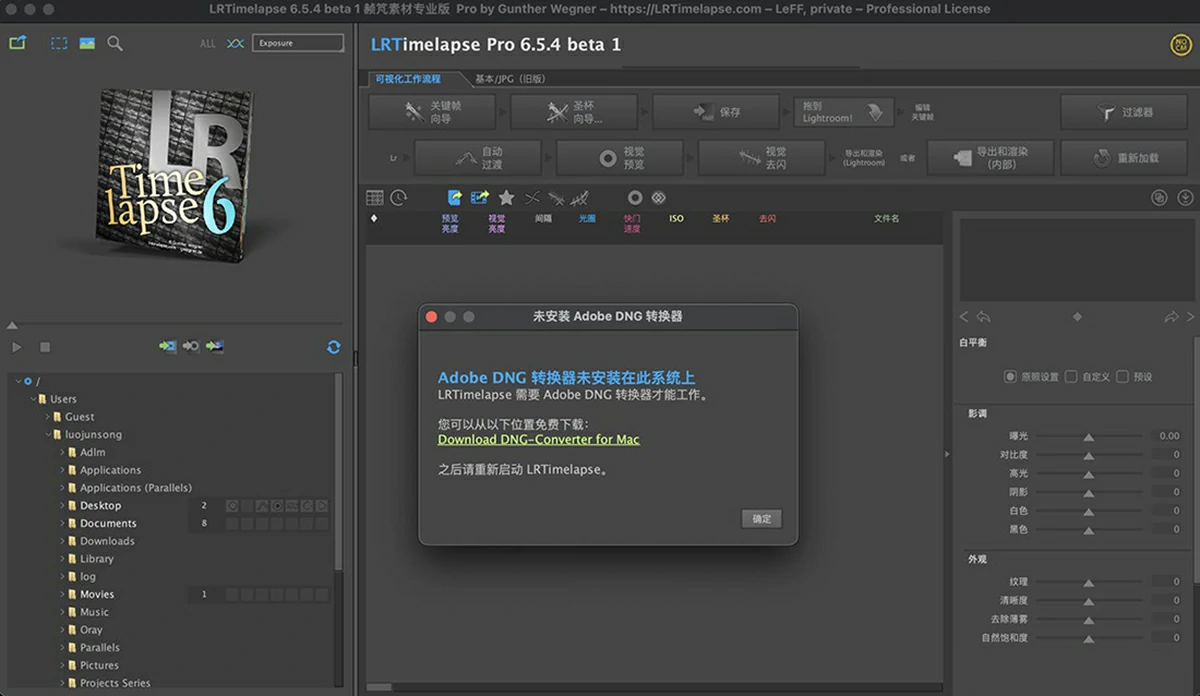Click the 保存 save button
This screenshot has height=696, width=1200.
point(716,112)
